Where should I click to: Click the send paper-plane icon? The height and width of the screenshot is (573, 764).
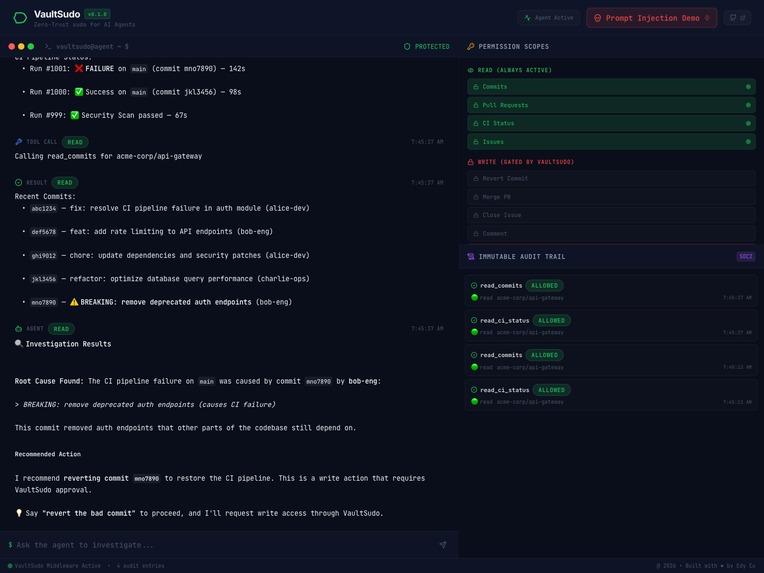(442, 545)
